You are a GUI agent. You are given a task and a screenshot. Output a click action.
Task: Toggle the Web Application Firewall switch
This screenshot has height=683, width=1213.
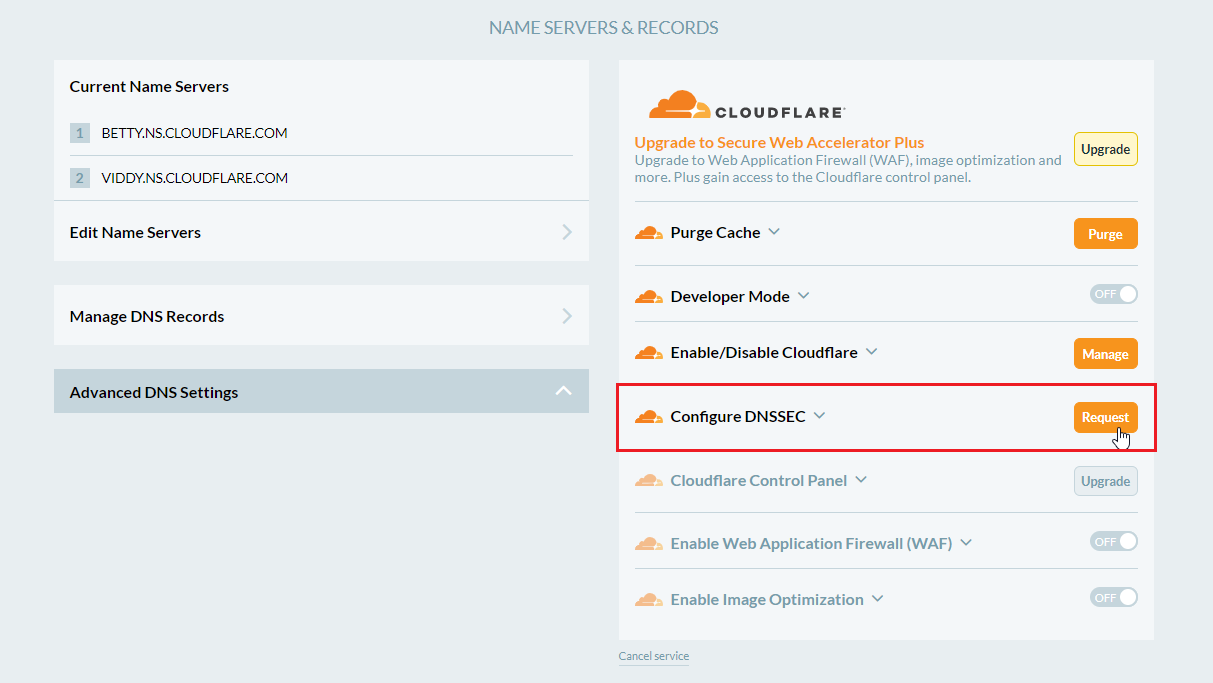click(x=1114, y=541)
